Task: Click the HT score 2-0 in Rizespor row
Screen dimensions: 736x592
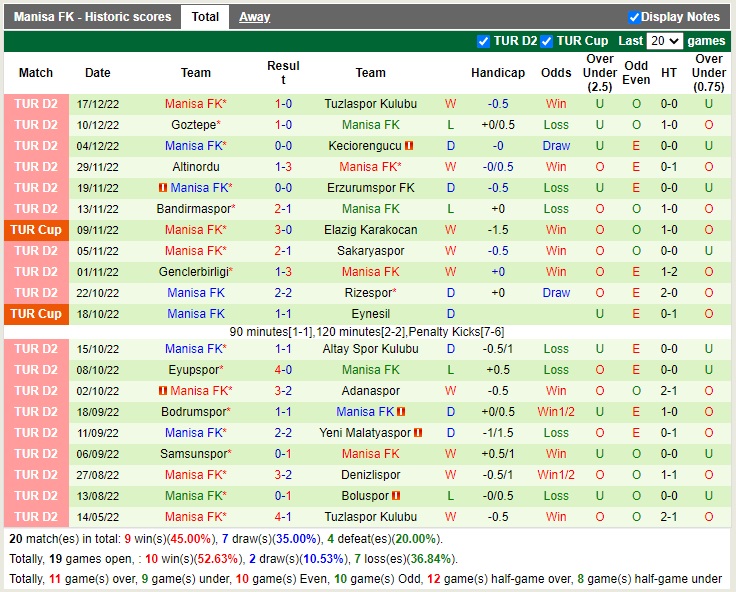Action: point(669,293)
